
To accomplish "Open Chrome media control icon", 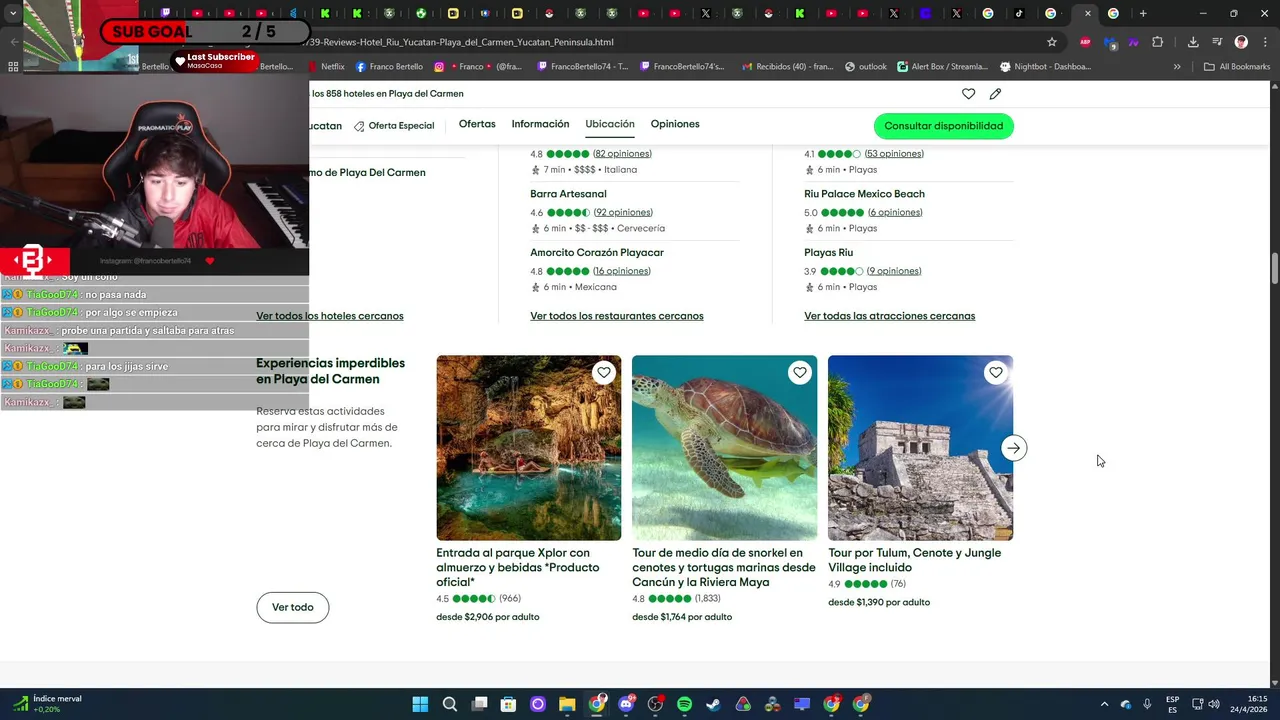I will 1217,42.
